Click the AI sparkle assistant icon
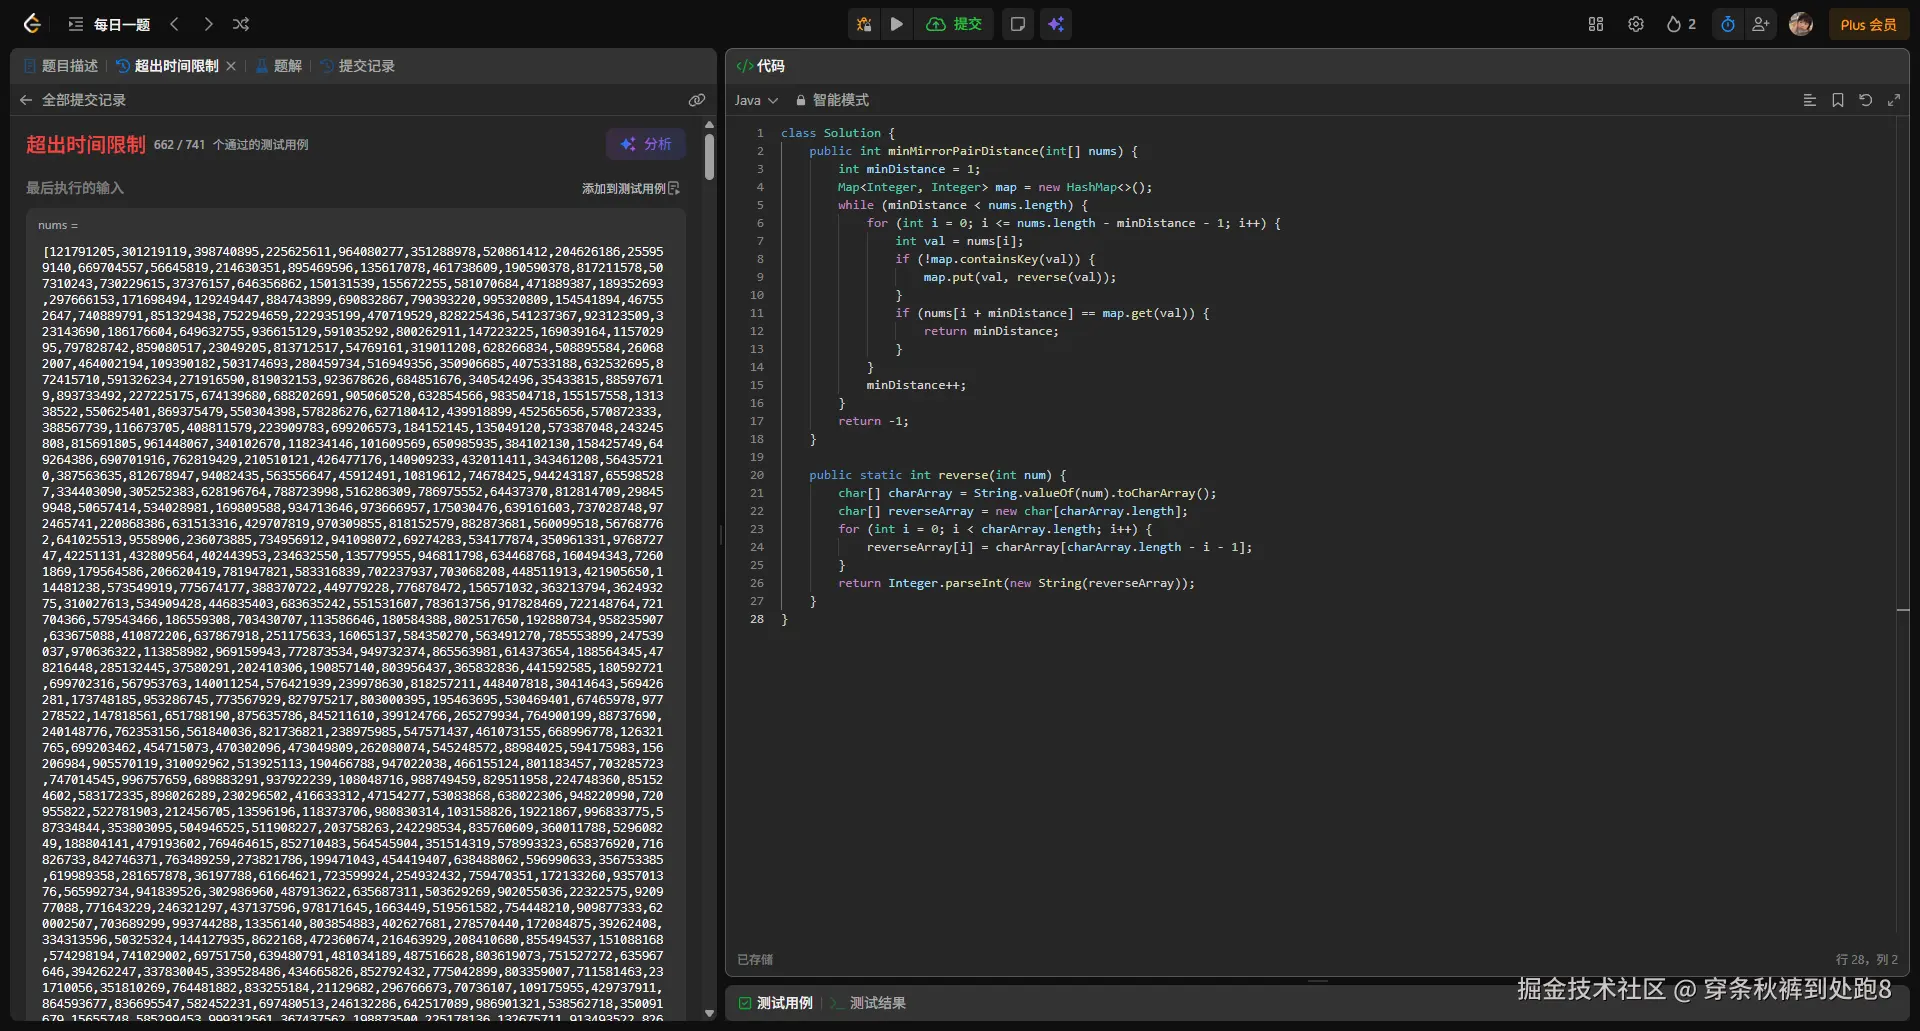Image resolution: width=1920 pixels, height=1031 pixels. point(1056,24)
